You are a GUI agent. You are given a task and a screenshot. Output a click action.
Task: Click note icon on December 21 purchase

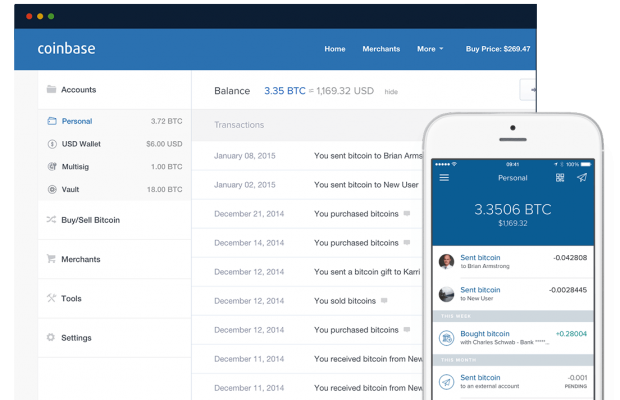tap(407, 213)
